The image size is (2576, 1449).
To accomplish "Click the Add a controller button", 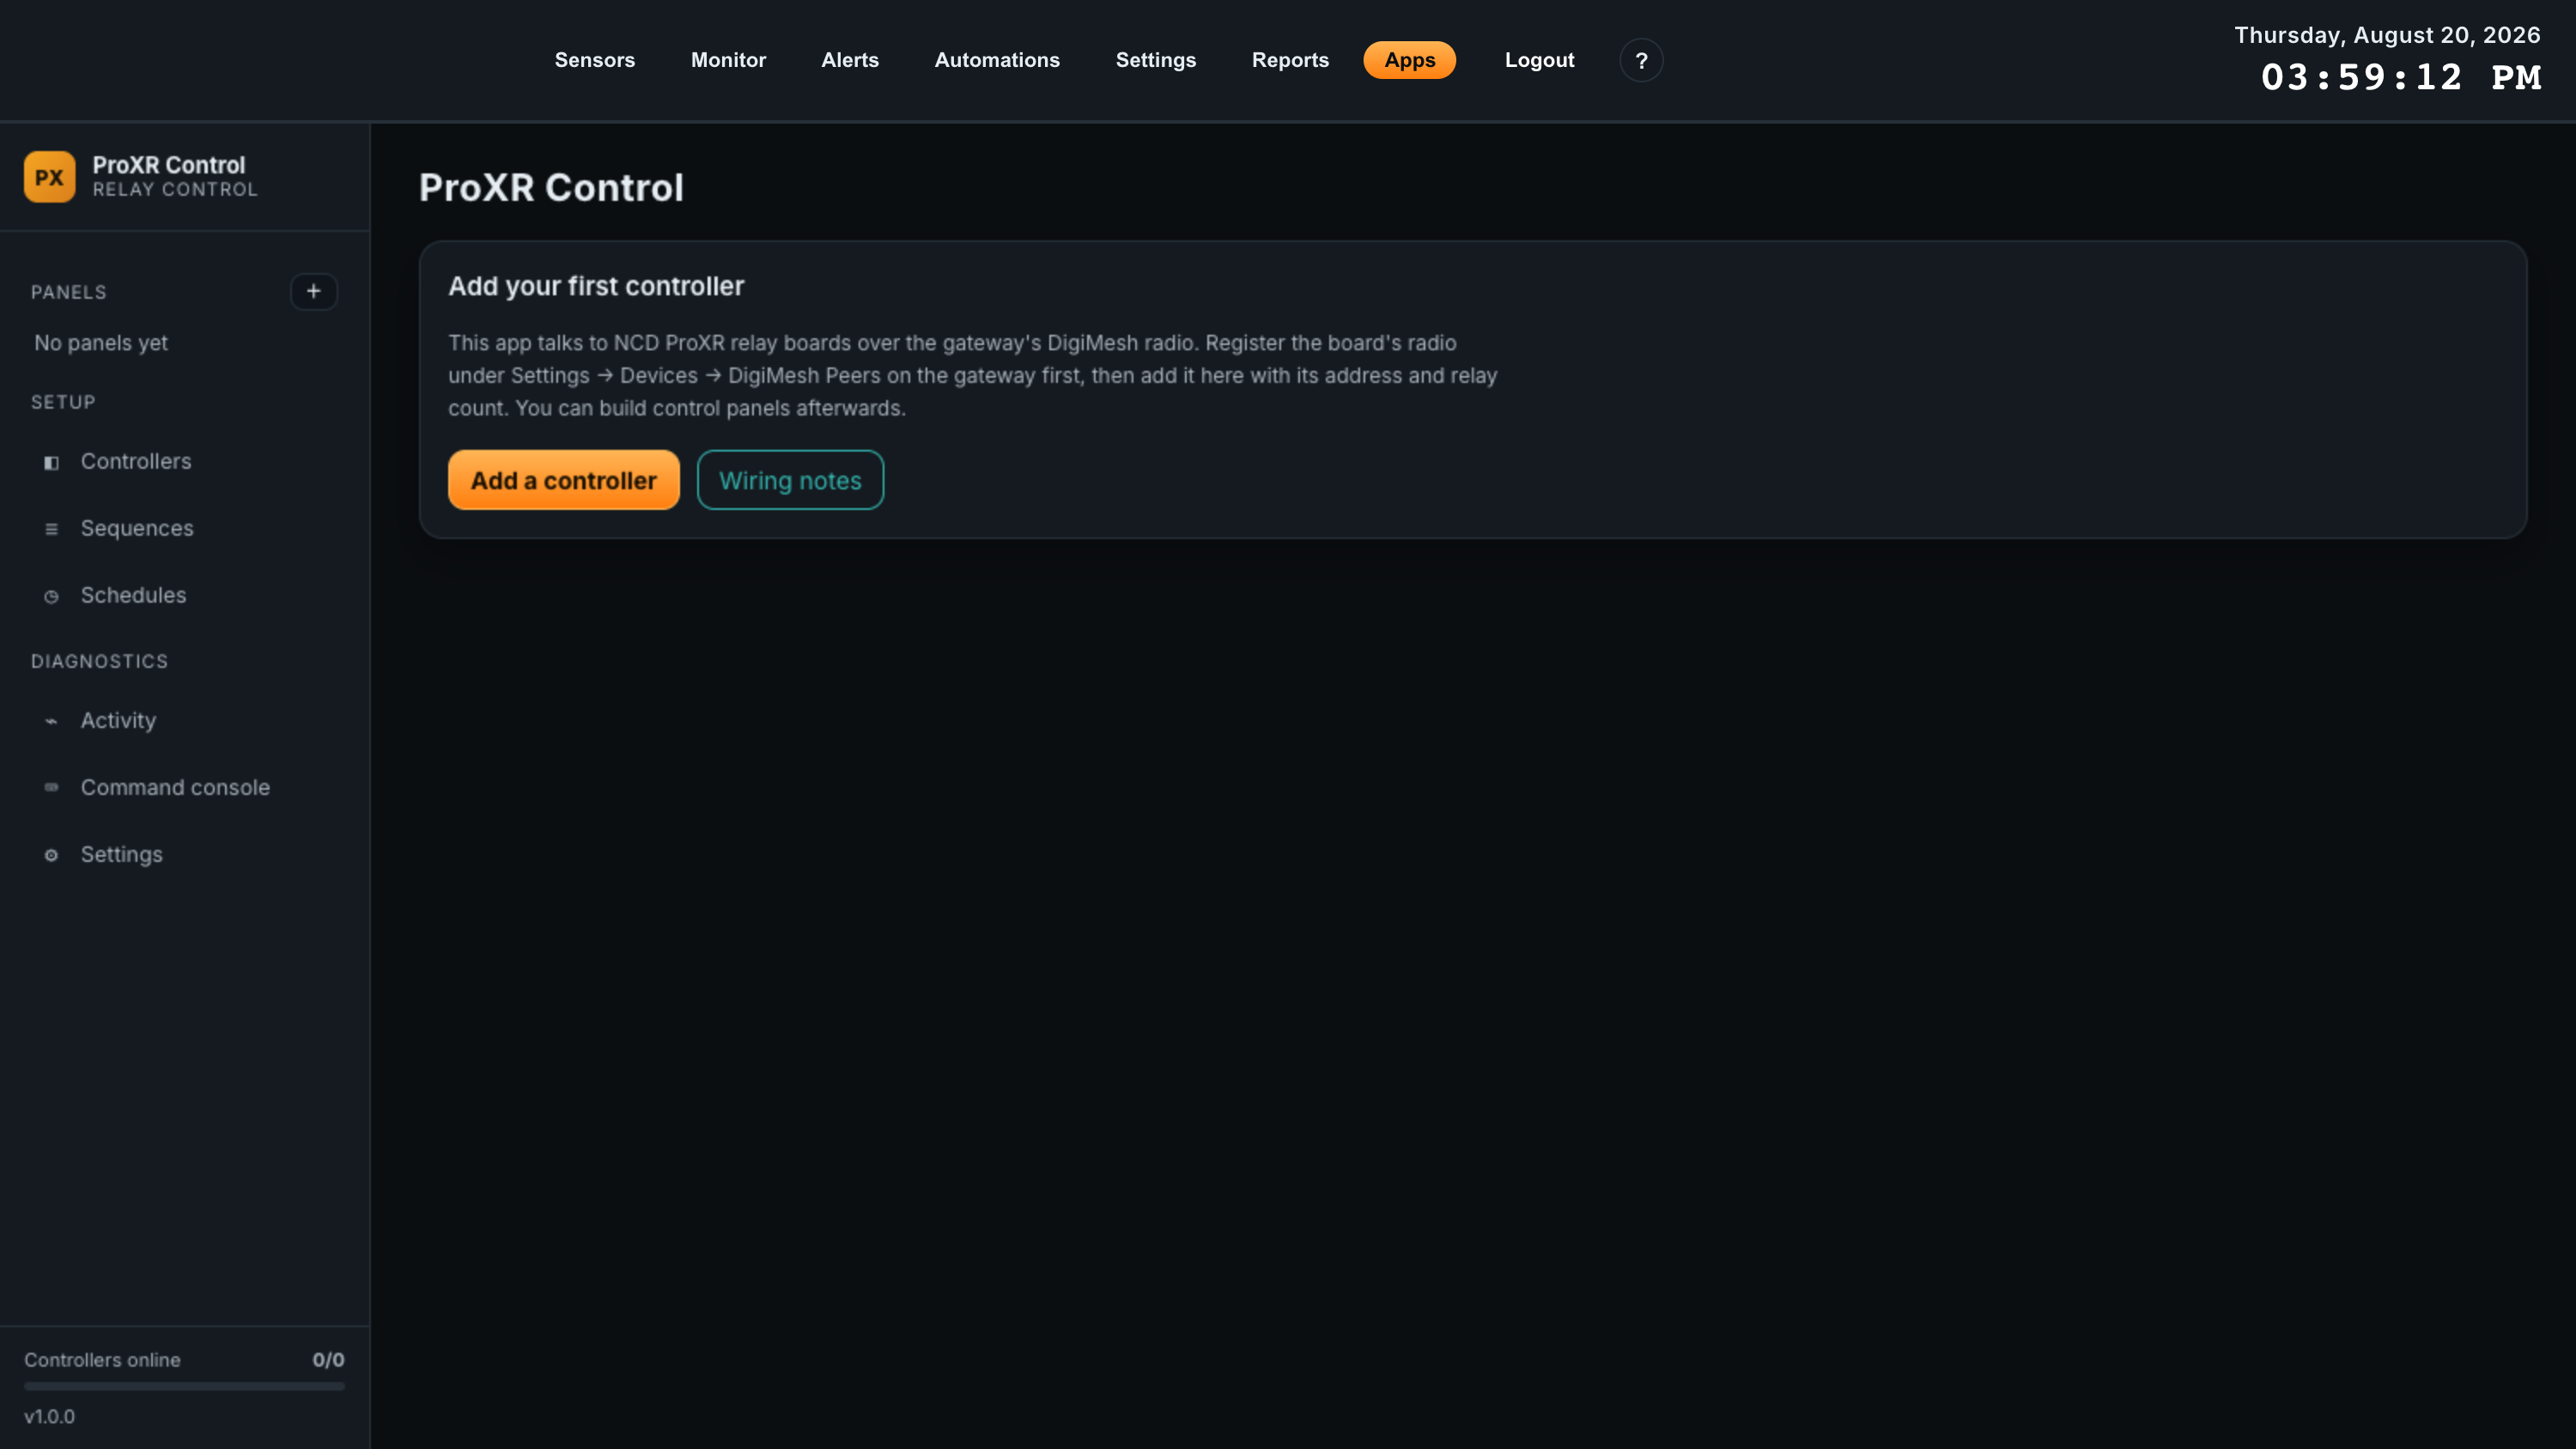I will click(564, 480).
